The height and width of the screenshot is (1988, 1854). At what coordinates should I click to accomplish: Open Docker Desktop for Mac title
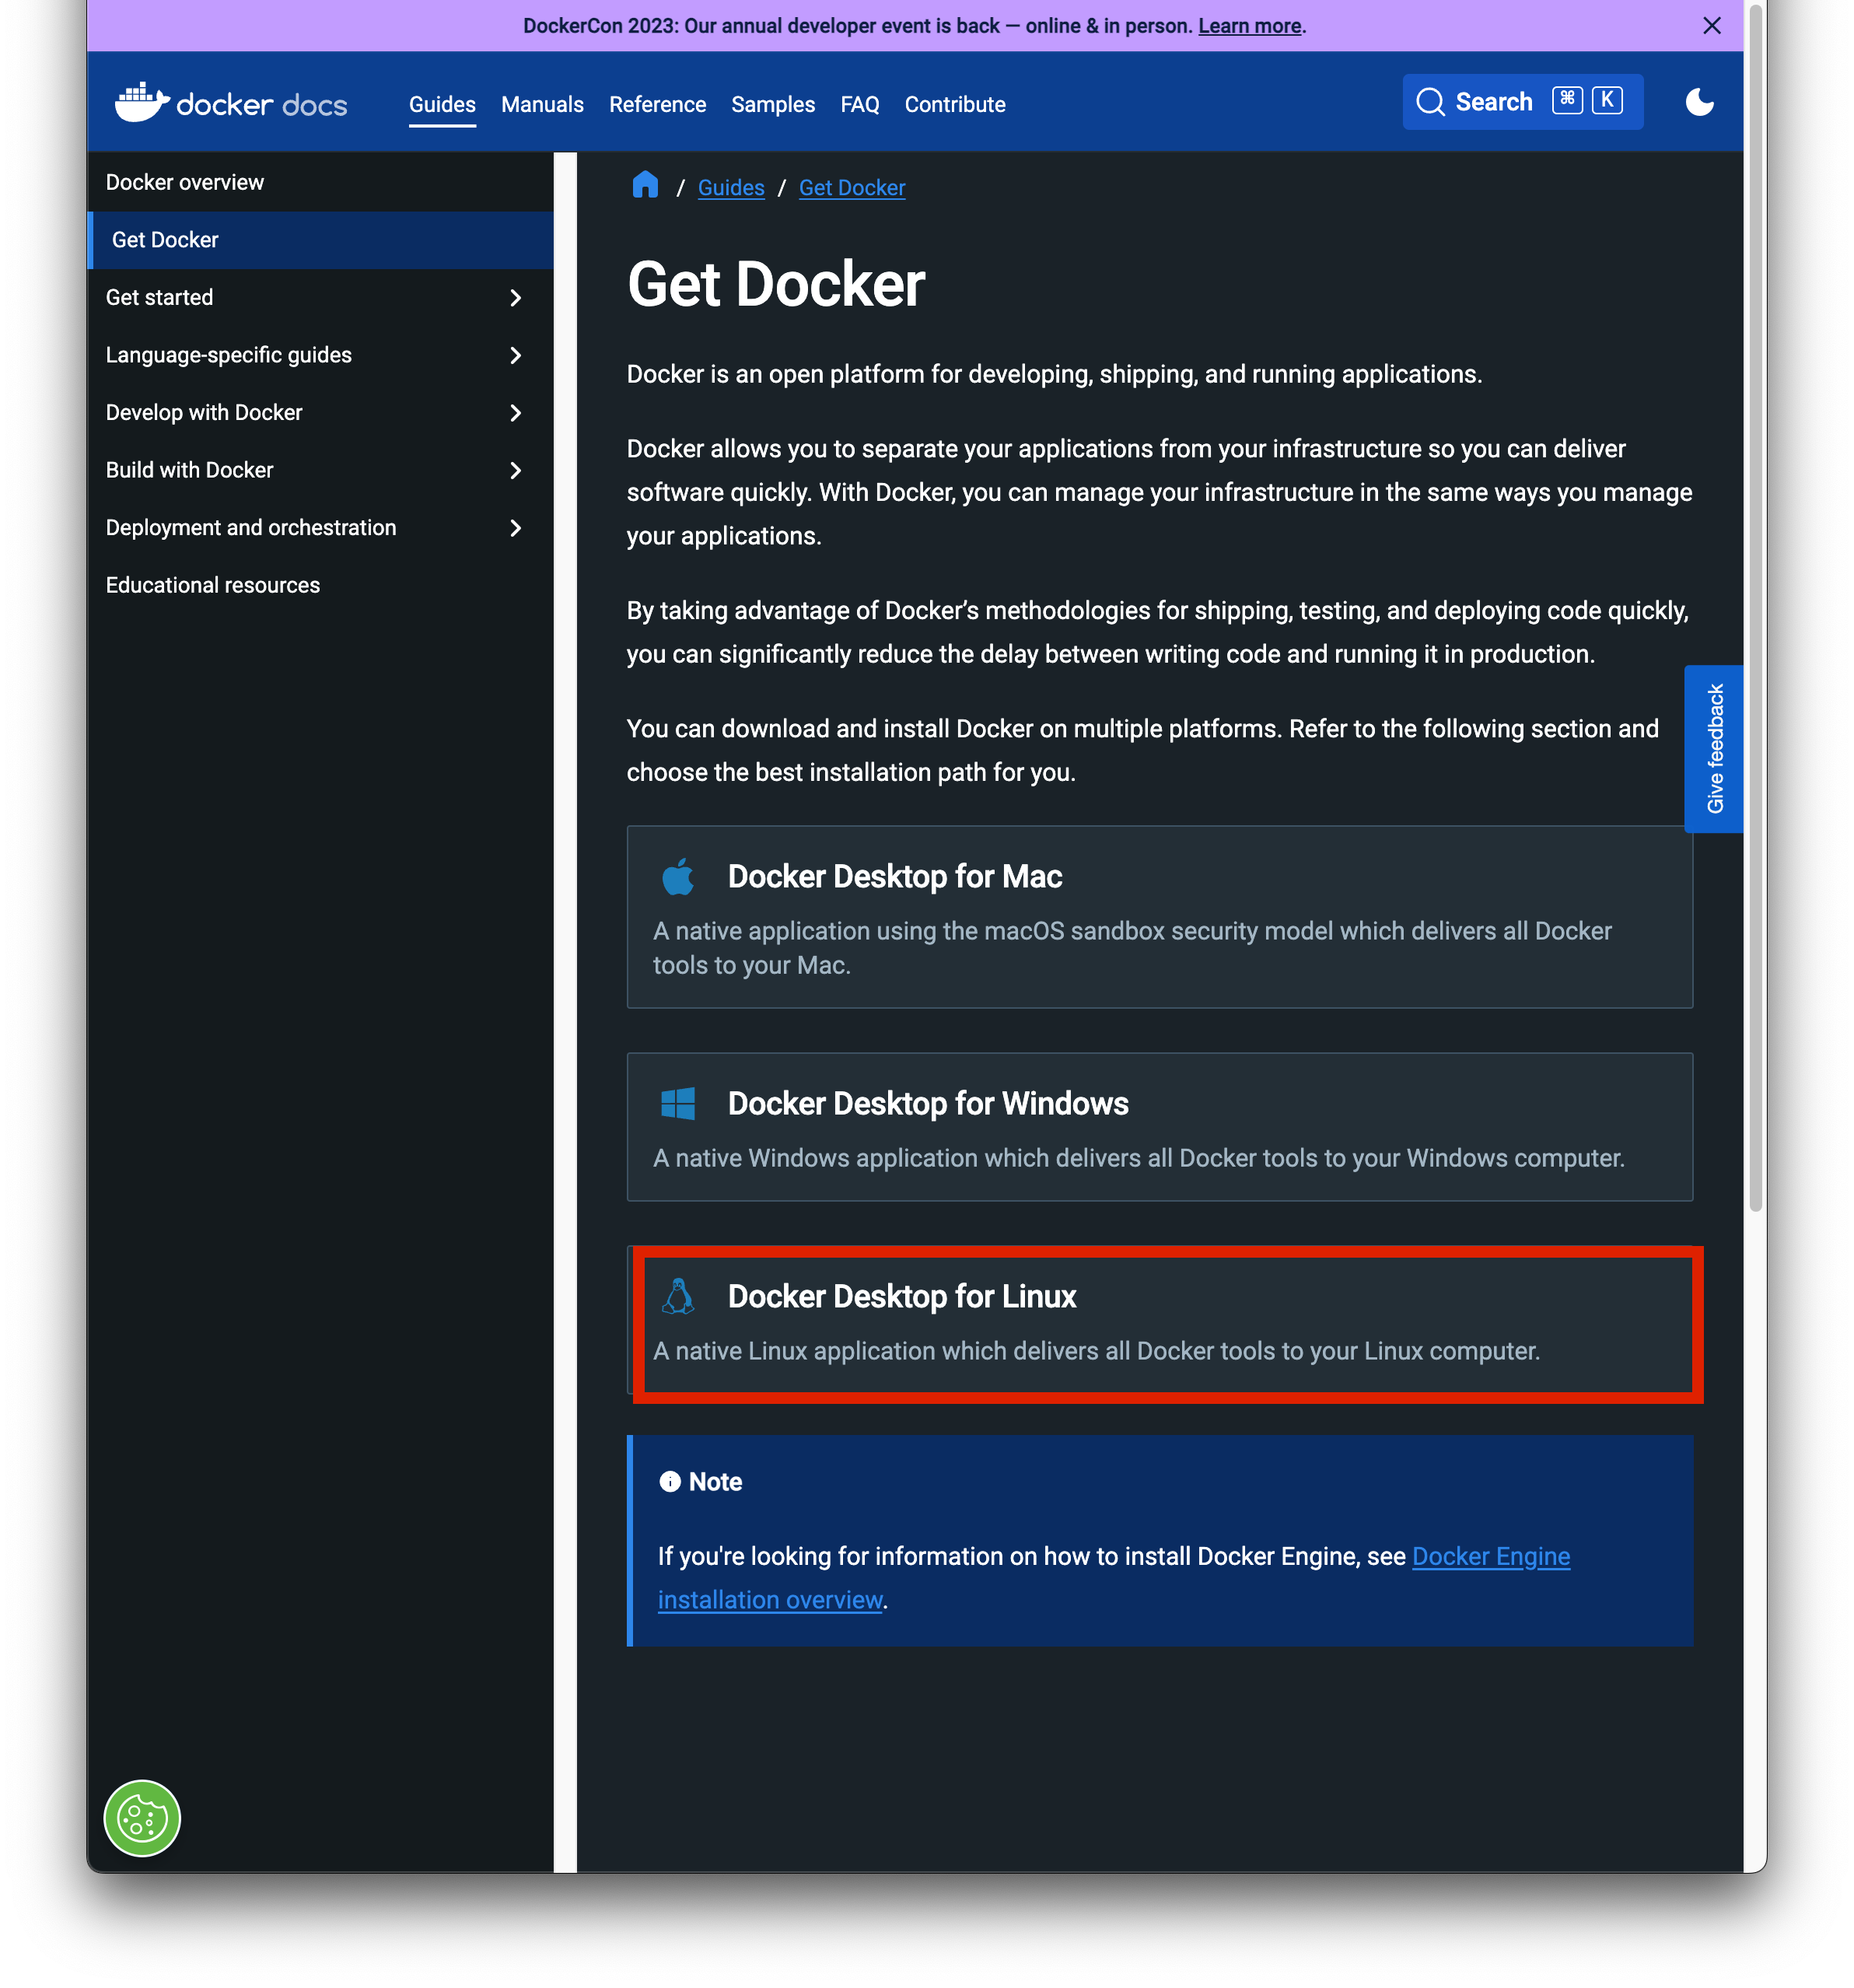click(x=894, y=876)
